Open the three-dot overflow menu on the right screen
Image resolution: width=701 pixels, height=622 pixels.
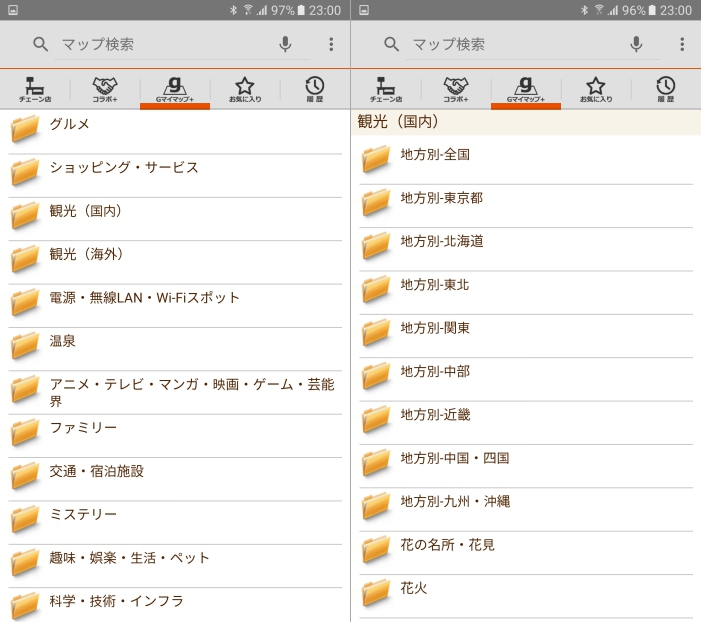click(682, 44)
